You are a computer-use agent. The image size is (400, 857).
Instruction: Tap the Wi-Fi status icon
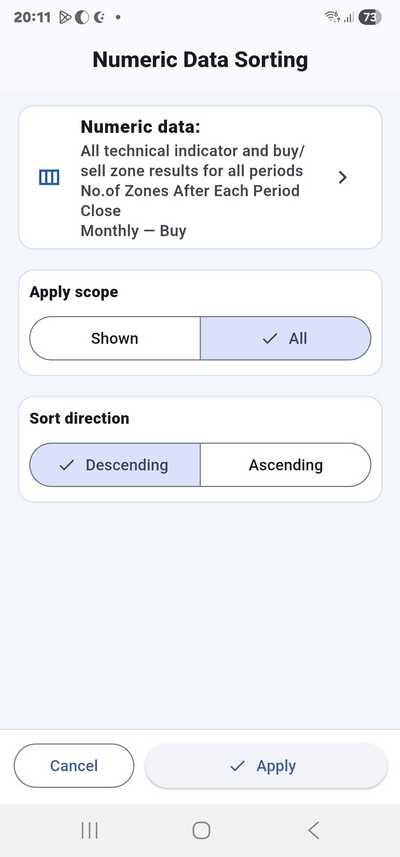coord(332,17)
